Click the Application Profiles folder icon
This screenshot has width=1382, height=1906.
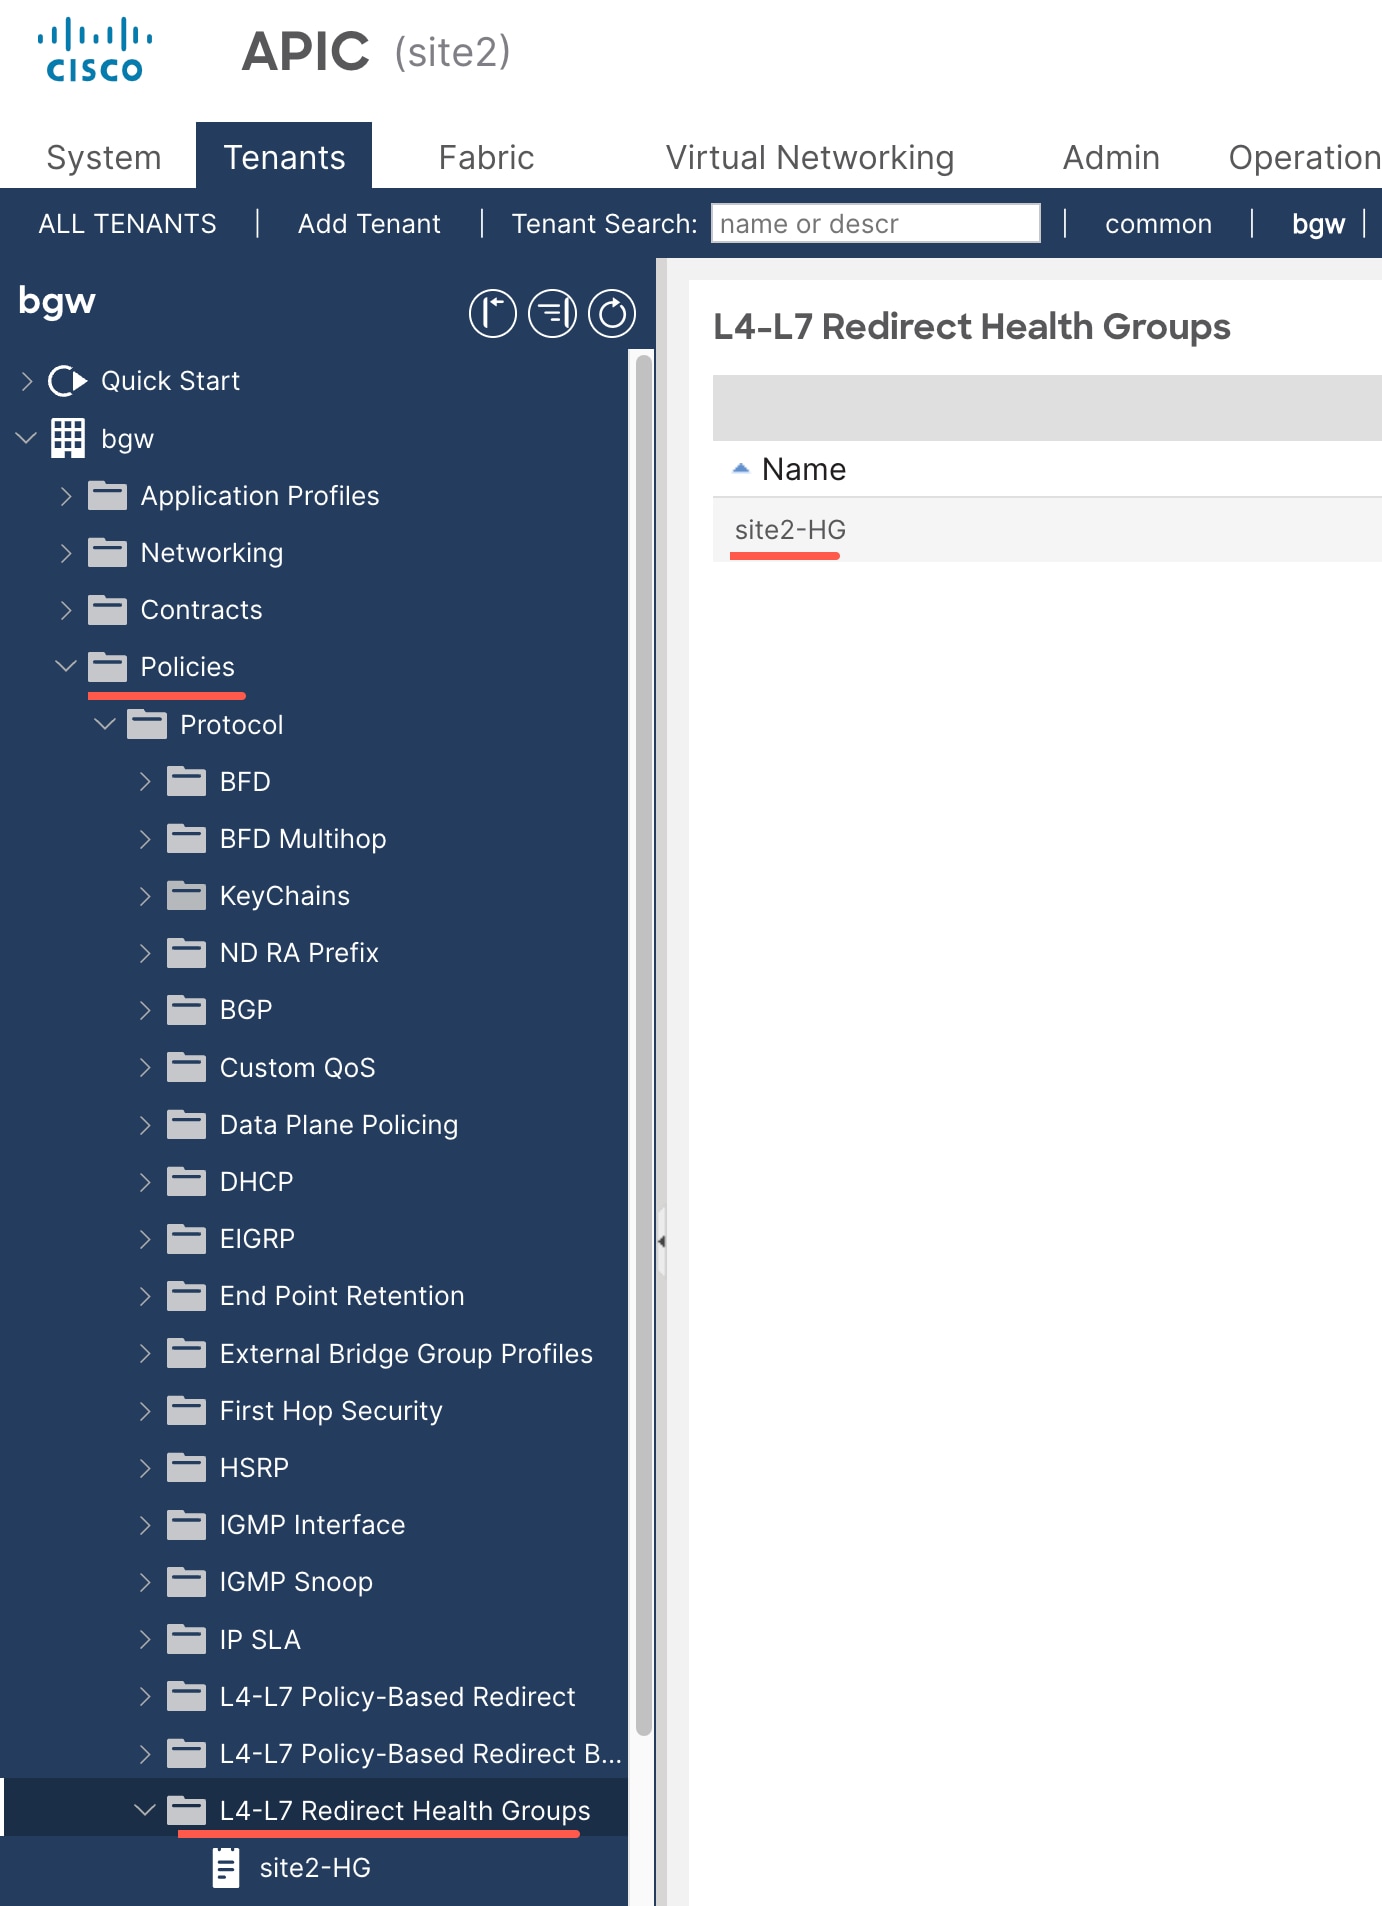pyautogui.click(x=107, y=496)
